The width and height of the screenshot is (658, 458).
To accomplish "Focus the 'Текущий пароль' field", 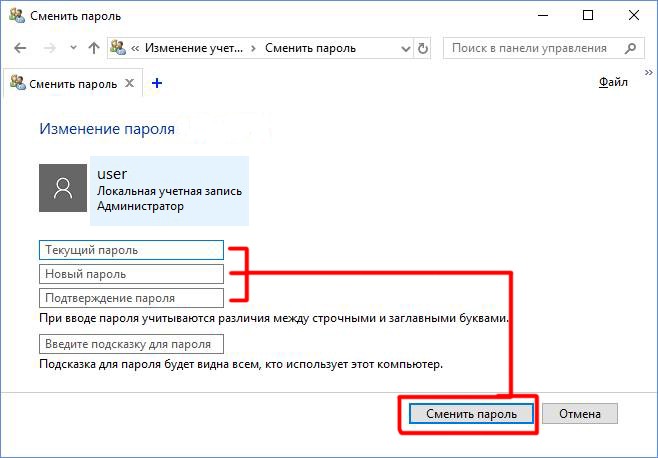I will (131, 250).
